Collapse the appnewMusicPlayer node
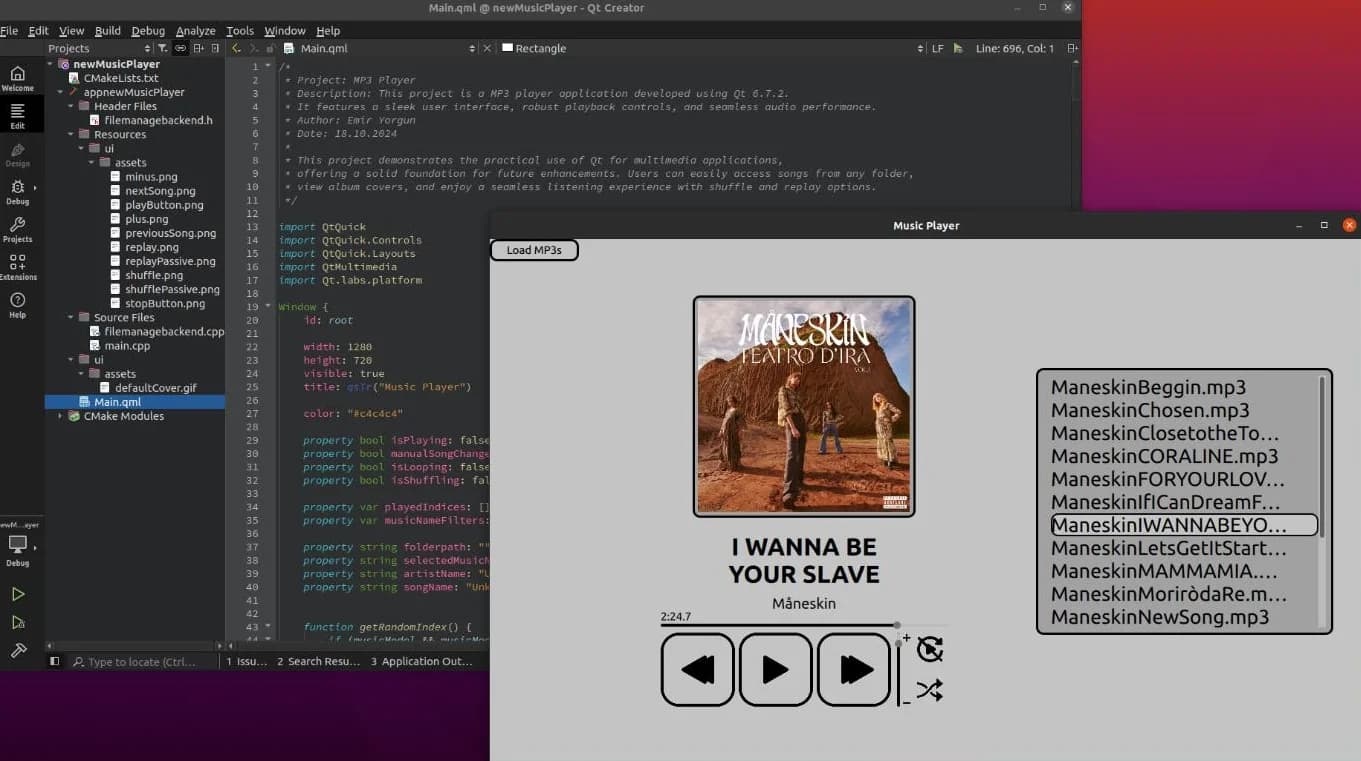The image size is (1361, 761). coord(60,92)
